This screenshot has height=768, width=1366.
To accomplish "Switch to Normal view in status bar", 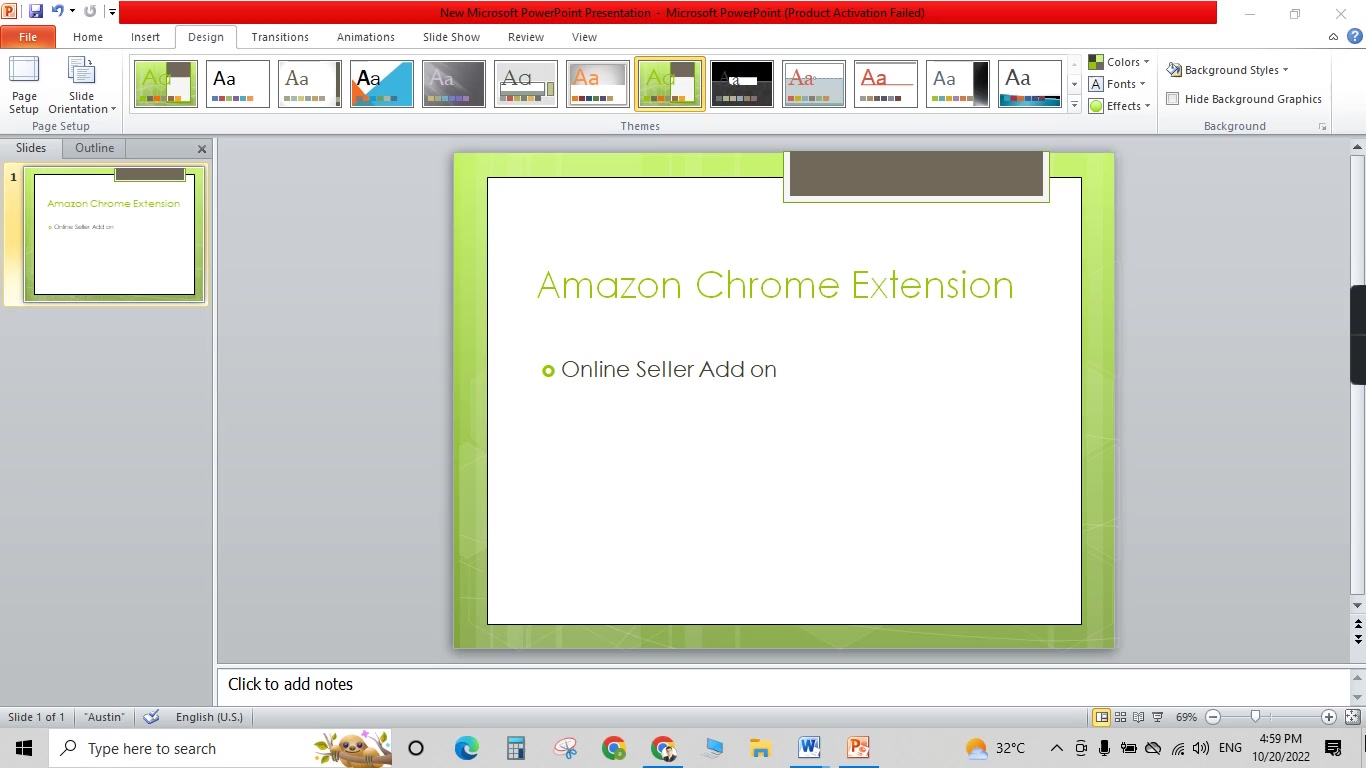I will click(1101, 717).
